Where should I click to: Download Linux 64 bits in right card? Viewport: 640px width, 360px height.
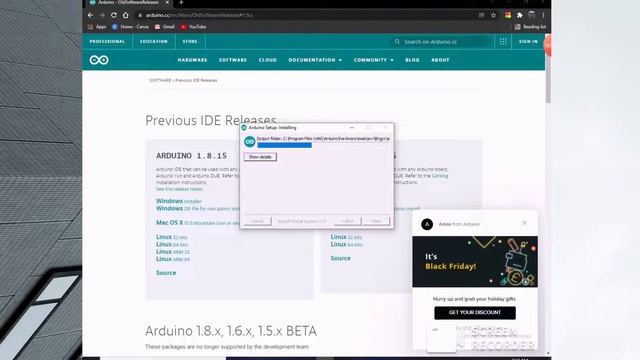coord(346,244)
